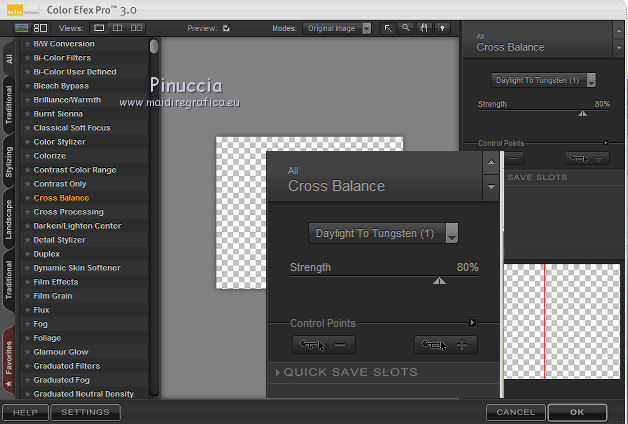Open the Landscape filter category tab
Image resolution: width=628 pixels, height=424 pixels.
tap(9, 217)
